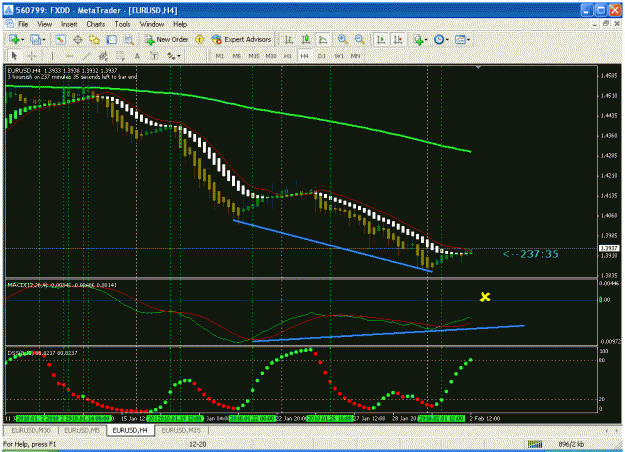Open the Strategy Tester
The width and height of the screenshot is (625, 452).
coord(128,39)
